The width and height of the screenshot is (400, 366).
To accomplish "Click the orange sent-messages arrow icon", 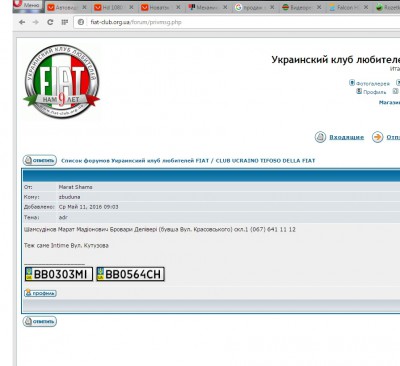I will tap(377, 137).
